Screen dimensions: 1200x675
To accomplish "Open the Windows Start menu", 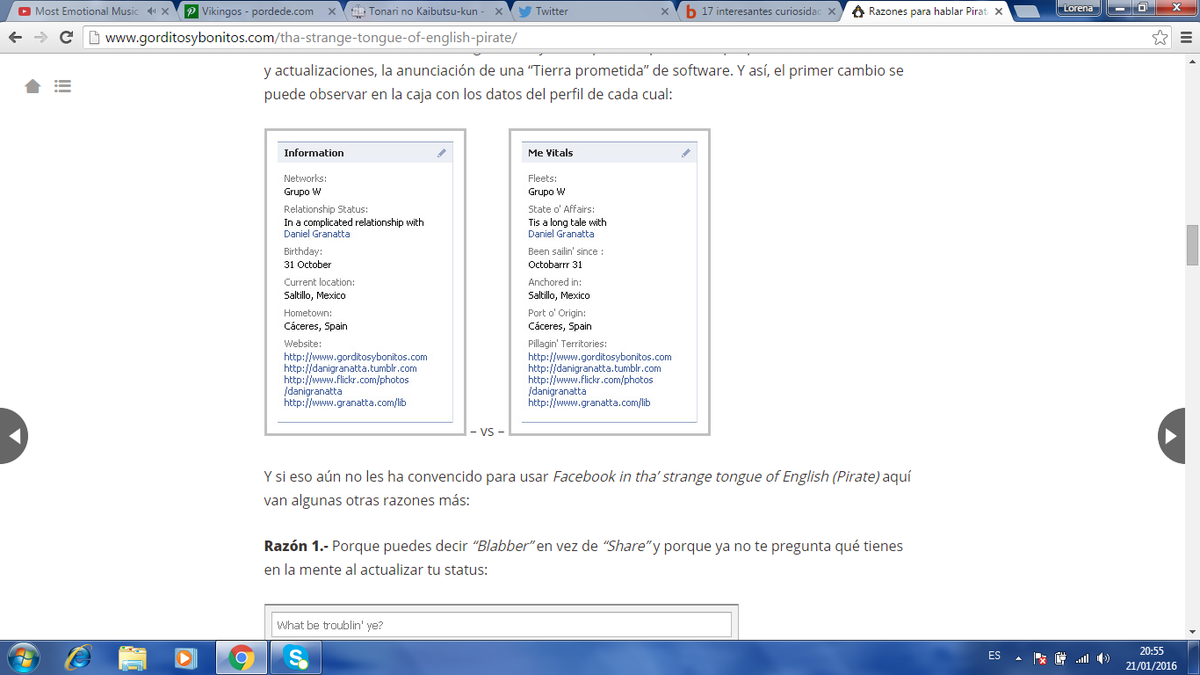I will coord(24,657).
